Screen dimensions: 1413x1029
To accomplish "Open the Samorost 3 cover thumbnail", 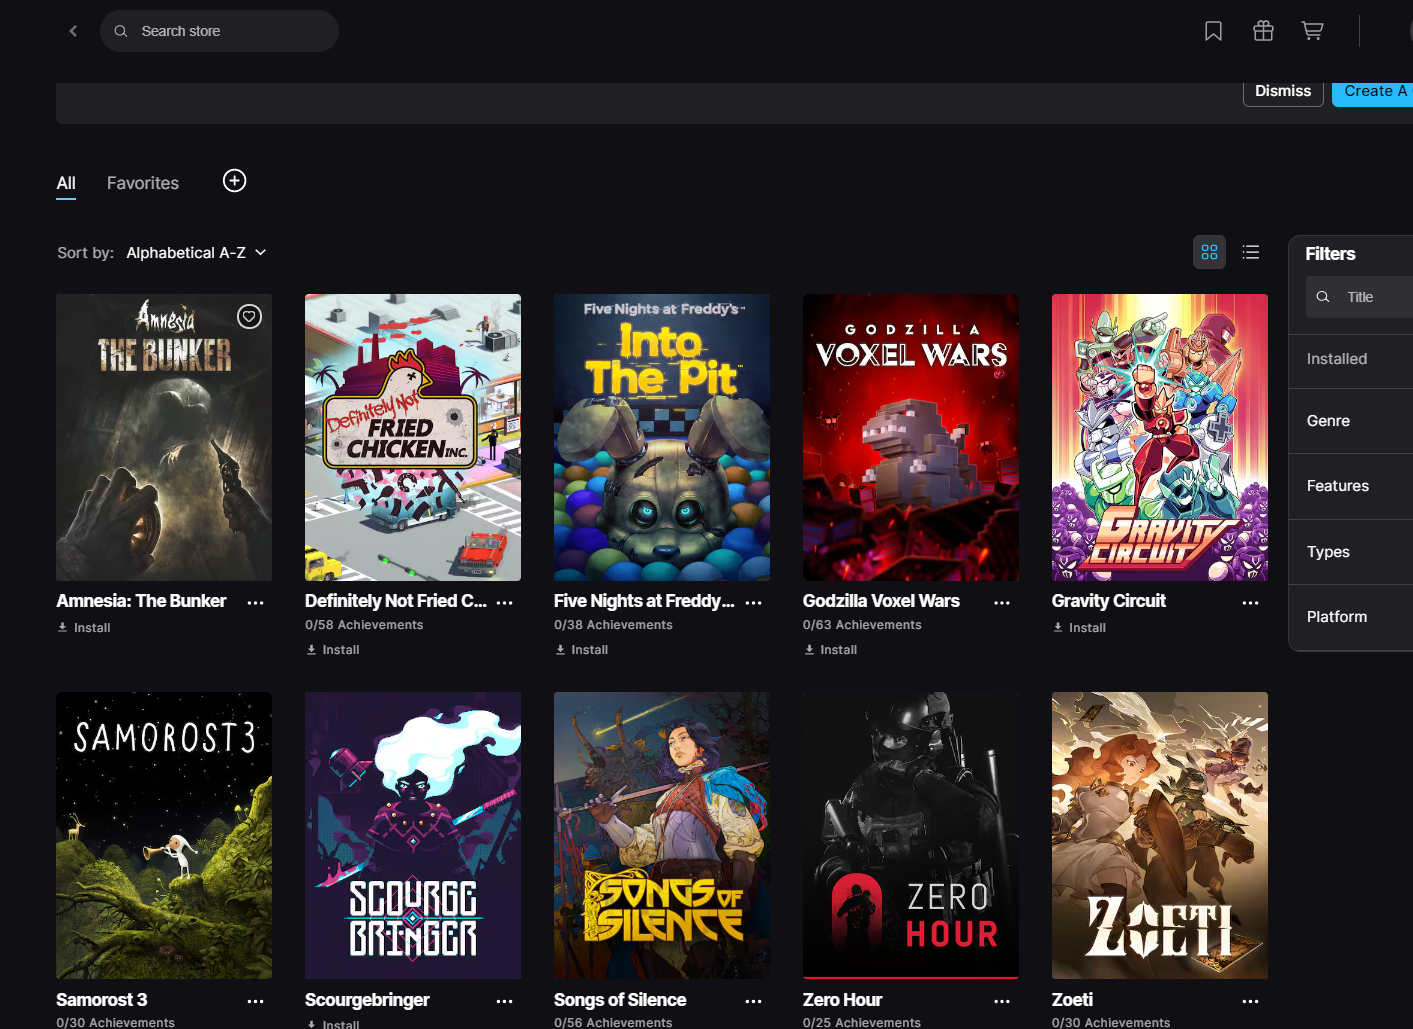I will pyautogui.click(x=164, y=835).
